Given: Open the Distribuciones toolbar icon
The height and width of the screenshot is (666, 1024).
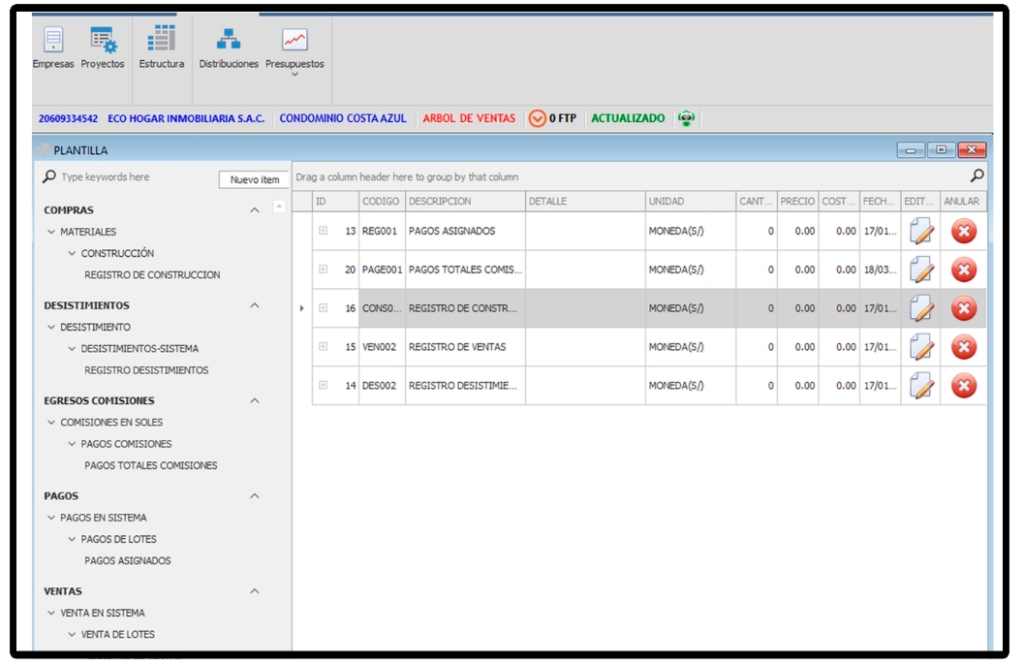Looking at the screenshot, I should [x=229, y=39].
